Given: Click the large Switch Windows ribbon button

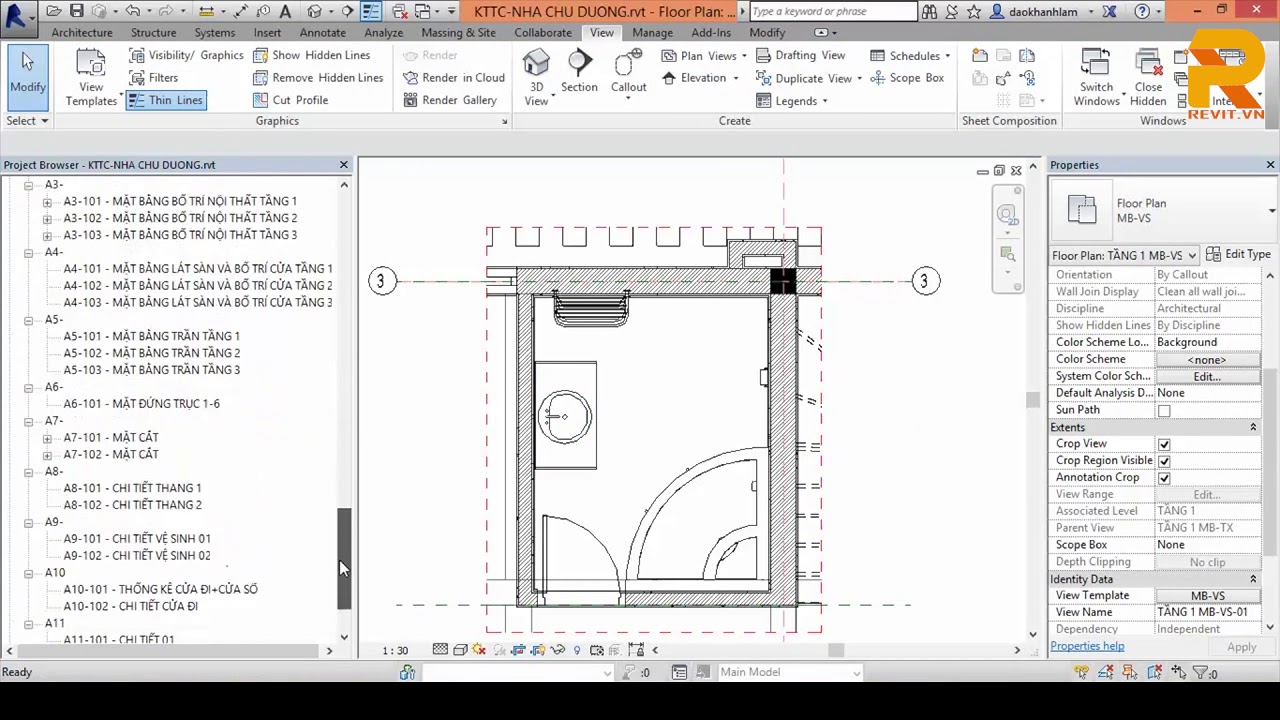Looking at the screenshot, I should pyautogui.click(x=1096, y=78).
